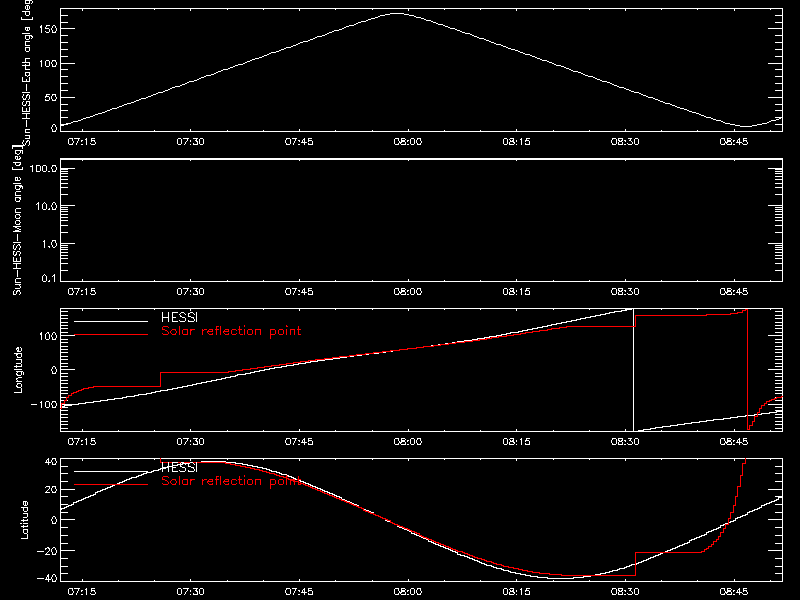Click the Sun-HESSI-Earth angle [deg] axis title
800x600 pixels.
pyautogui.click(x=26, y=72)
